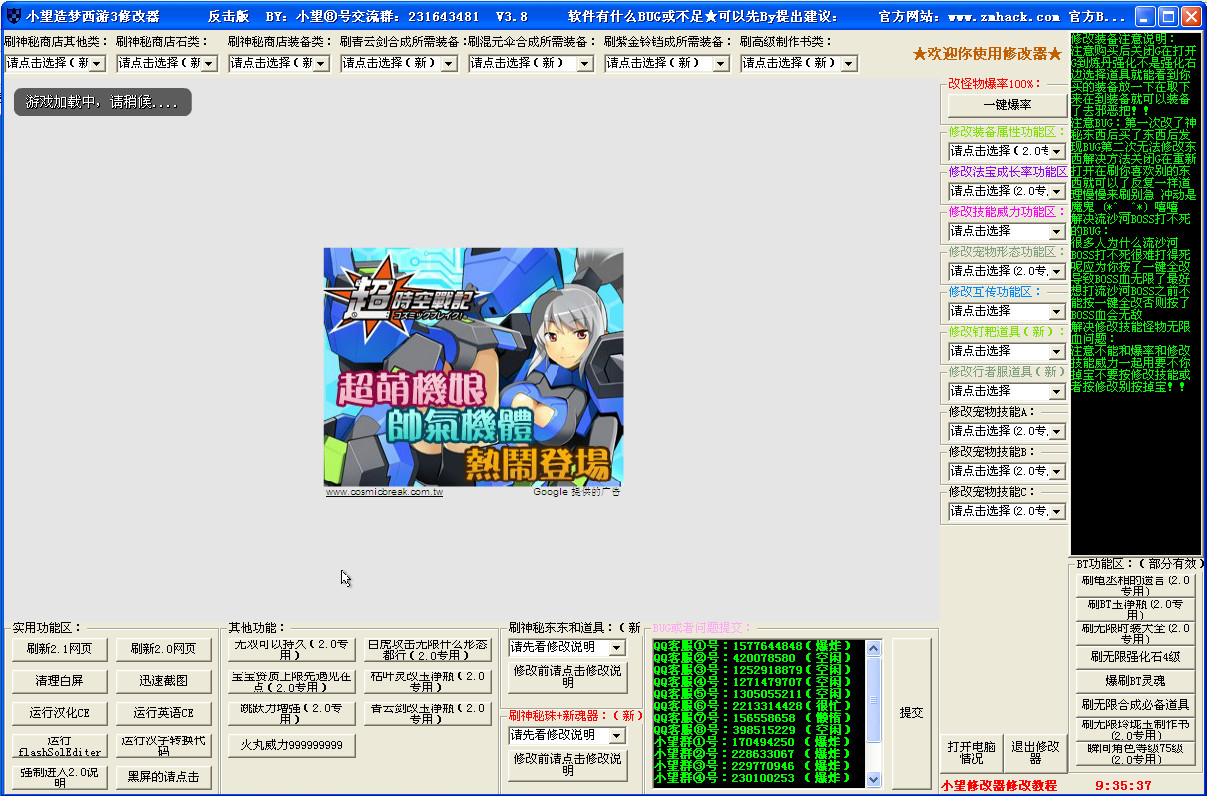Click the 爆刷BT灵魂 button
1207x796 pixels.
[1135, 681]
